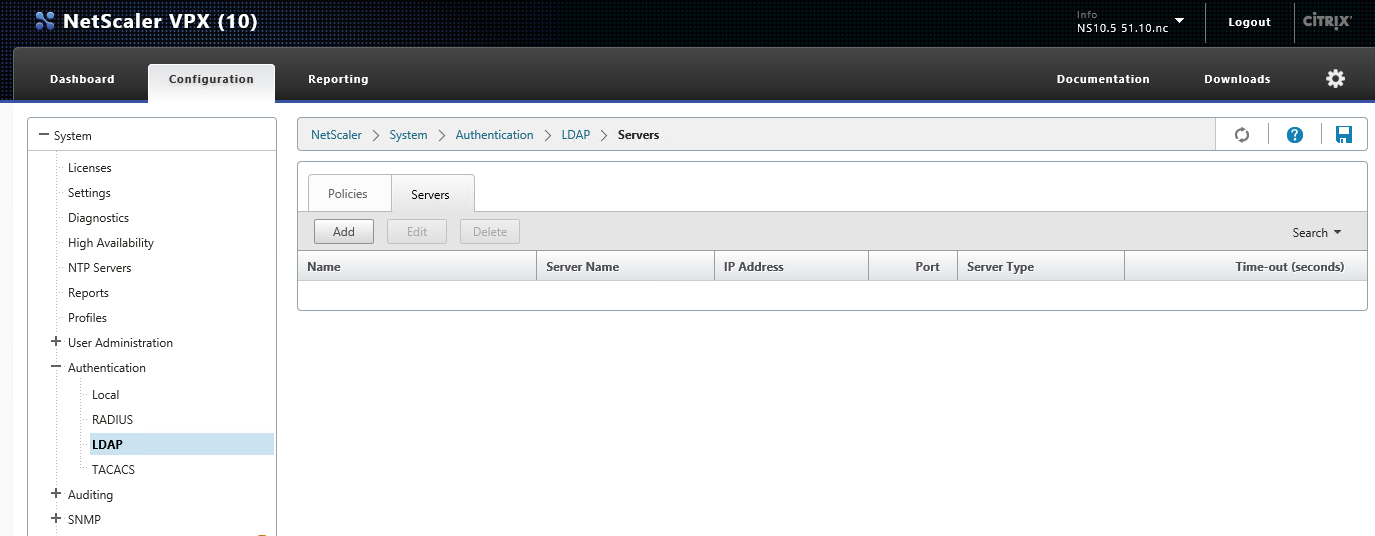This screenshot has height=536, width=1375.
Task: Open the Reporting tab
Action: (x=338, y=79)
